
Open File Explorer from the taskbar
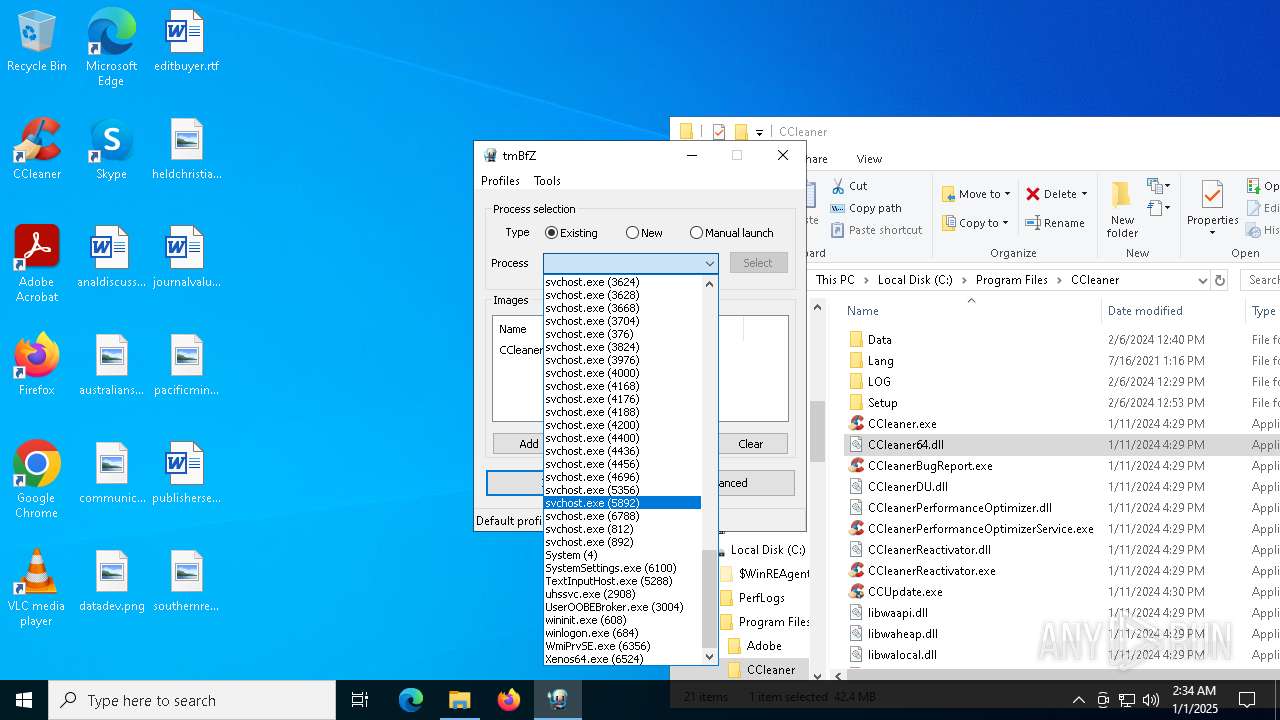click(459, 700)
